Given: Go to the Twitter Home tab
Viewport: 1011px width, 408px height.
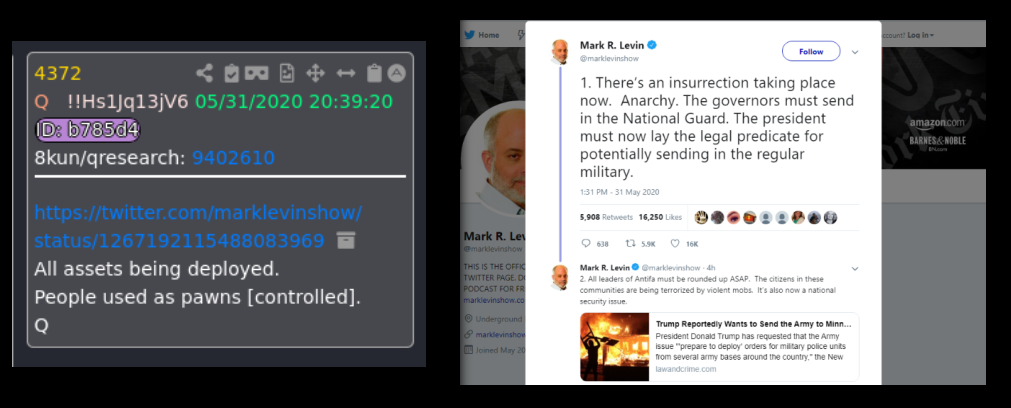Looking at the screenshot, I should tap(482, 35).
